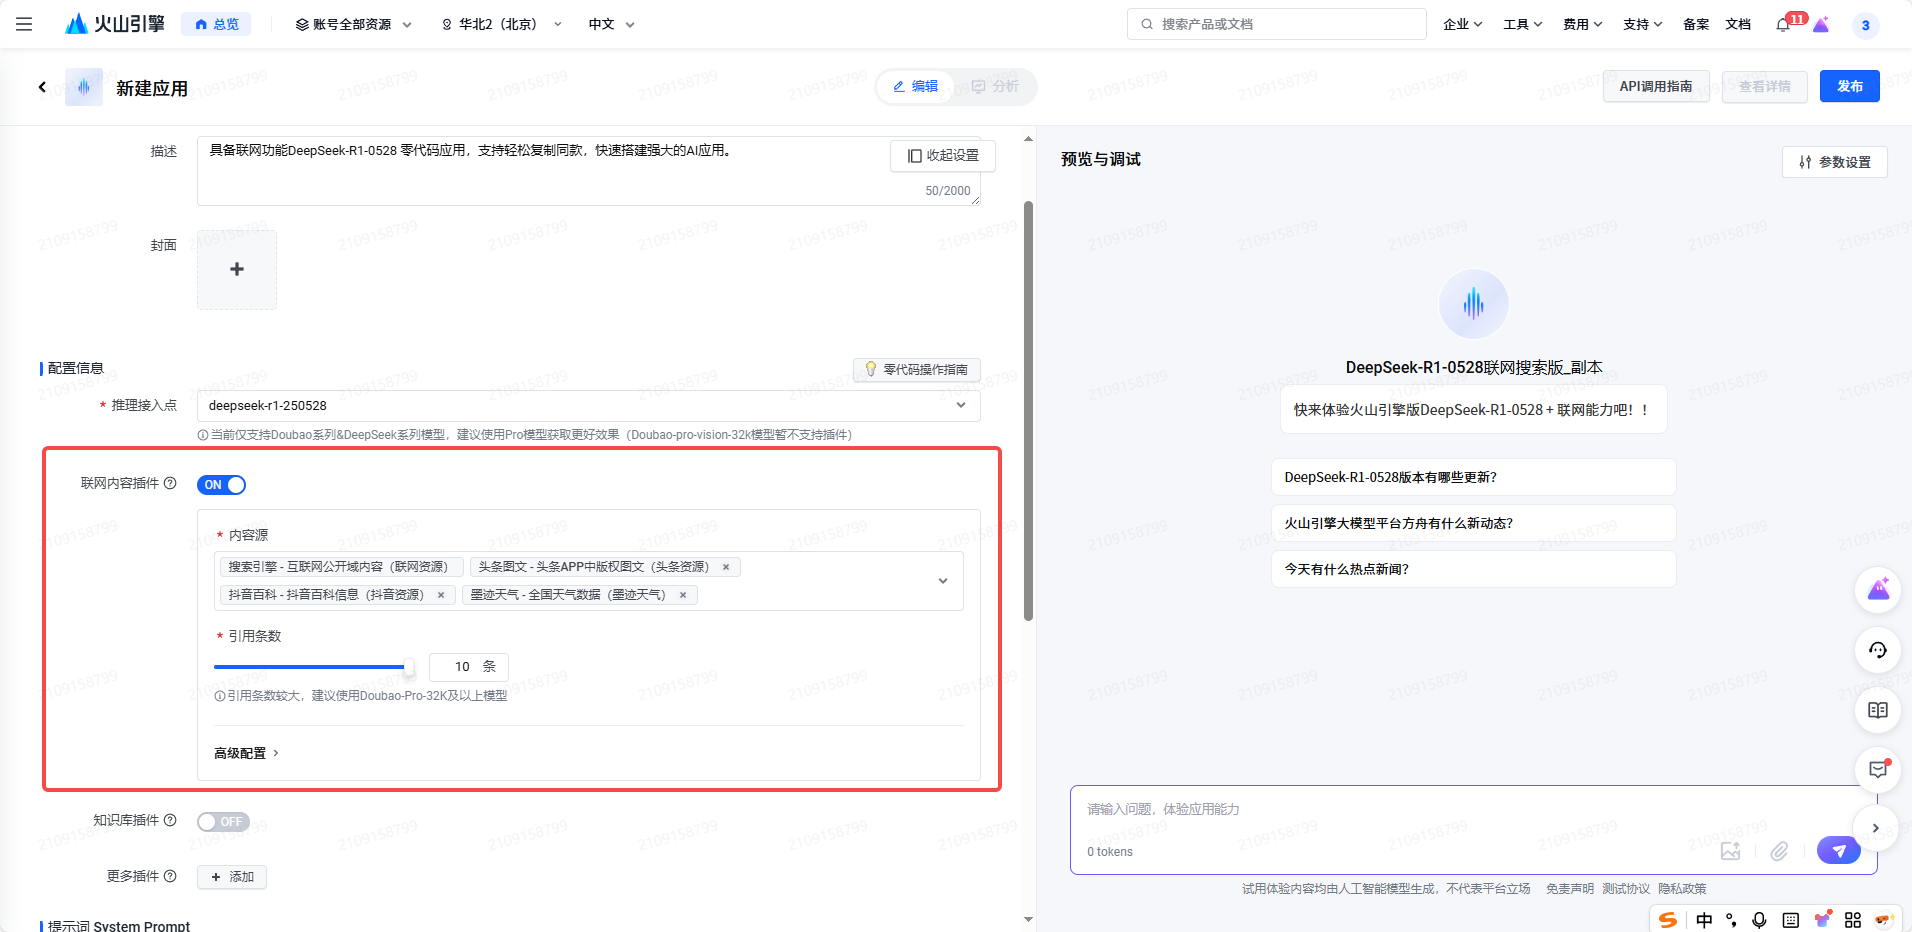This screenshot has height=932, width=1912.
Task: Open the floating feedback message button
Action: (1878, 770)
